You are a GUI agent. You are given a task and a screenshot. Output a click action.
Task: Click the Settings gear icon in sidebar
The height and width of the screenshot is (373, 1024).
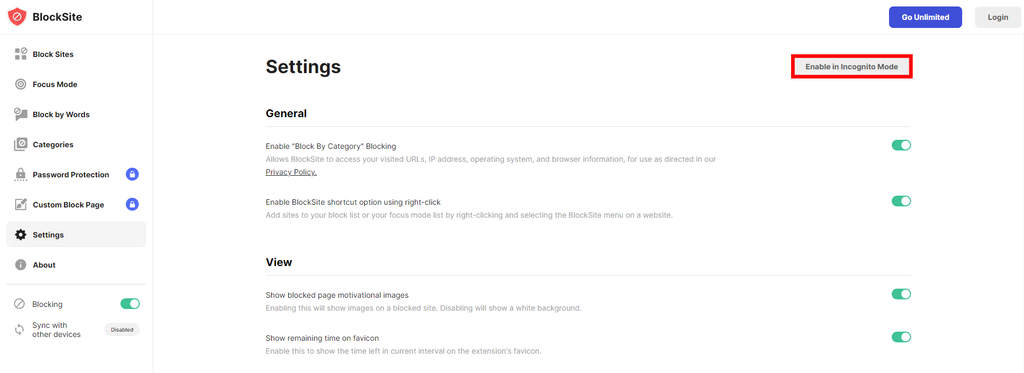(20, 235)
